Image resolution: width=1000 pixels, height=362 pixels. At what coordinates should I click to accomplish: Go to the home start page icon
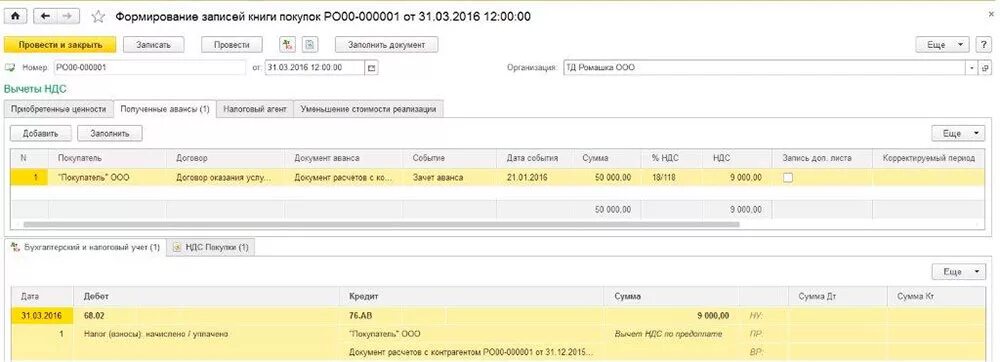tap(15, 17)
